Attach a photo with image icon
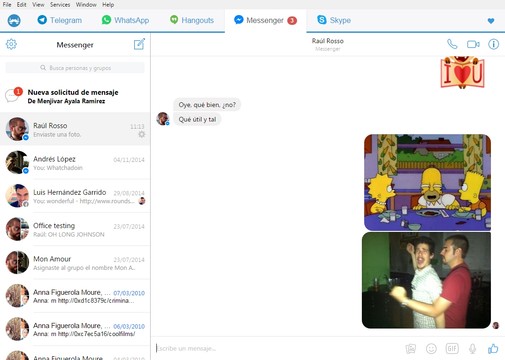 [x=411, y=349]
